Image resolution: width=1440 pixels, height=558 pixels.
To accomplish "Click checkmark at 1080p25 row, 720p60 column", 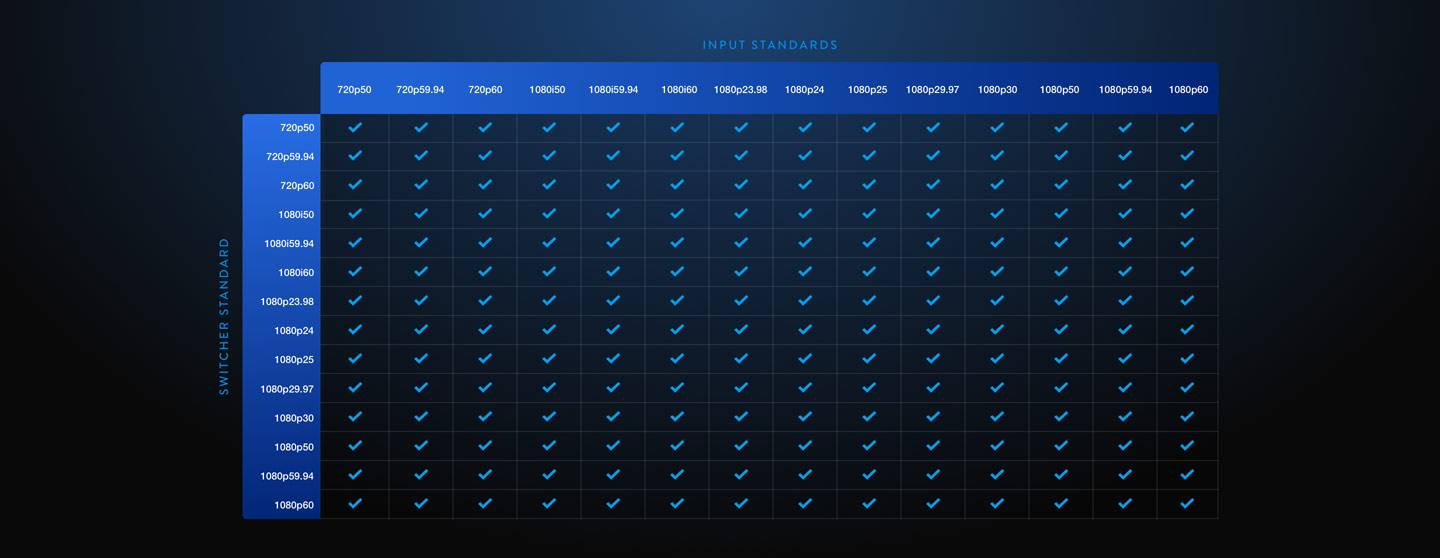I will [x=485, y=359].
